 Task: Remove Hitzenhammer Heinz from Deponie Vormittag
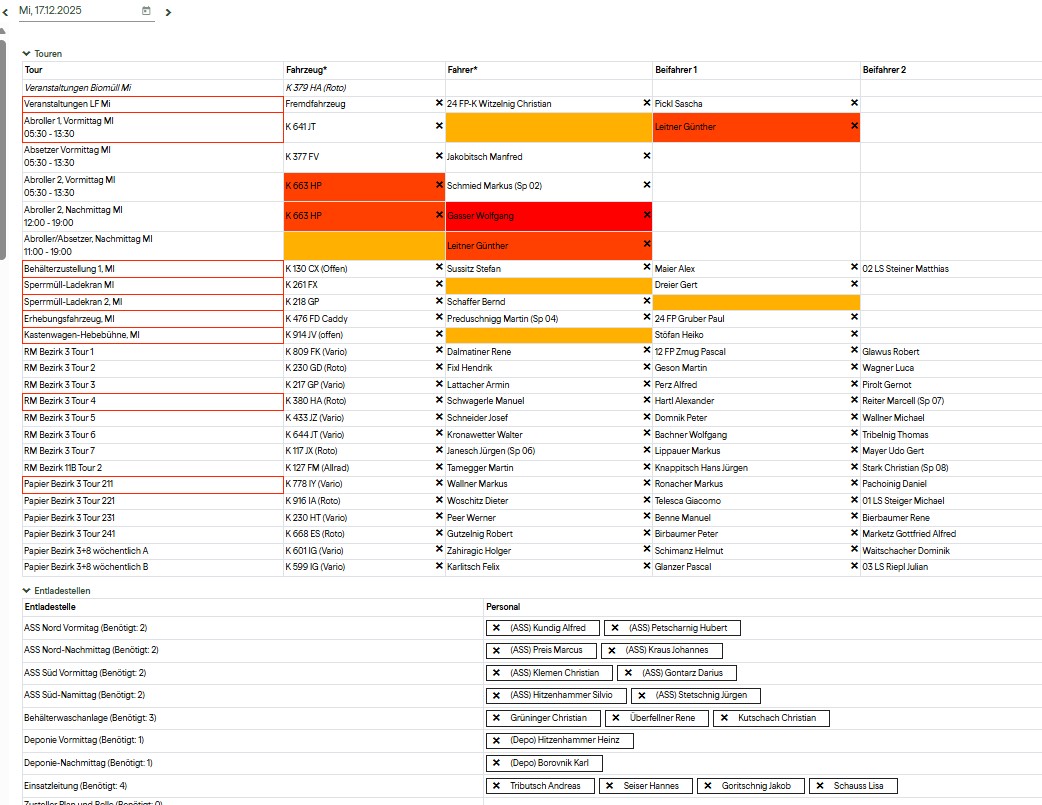click(496, 740)
